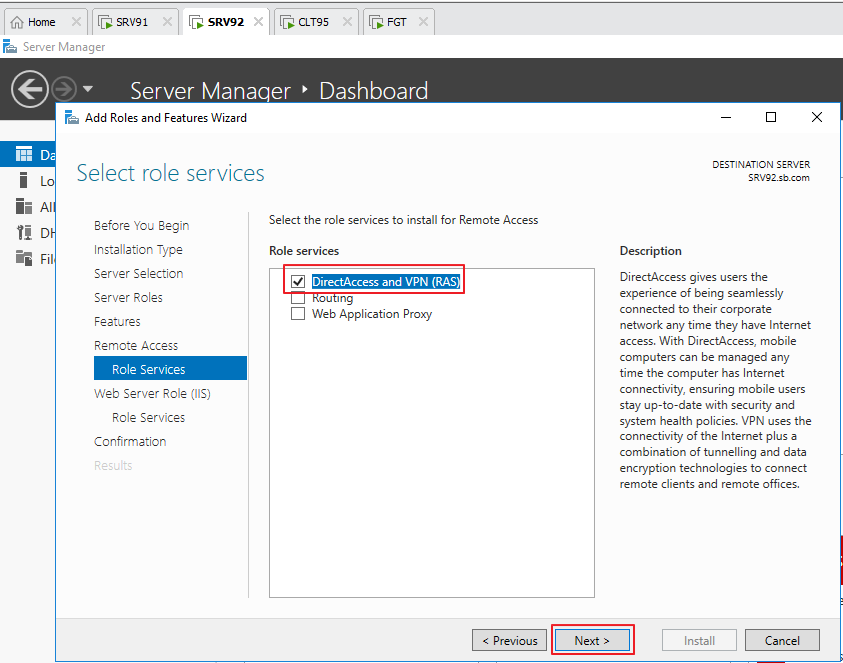
Task: Click the All Servers icon in sidebar
Action: tap(24, 206)
